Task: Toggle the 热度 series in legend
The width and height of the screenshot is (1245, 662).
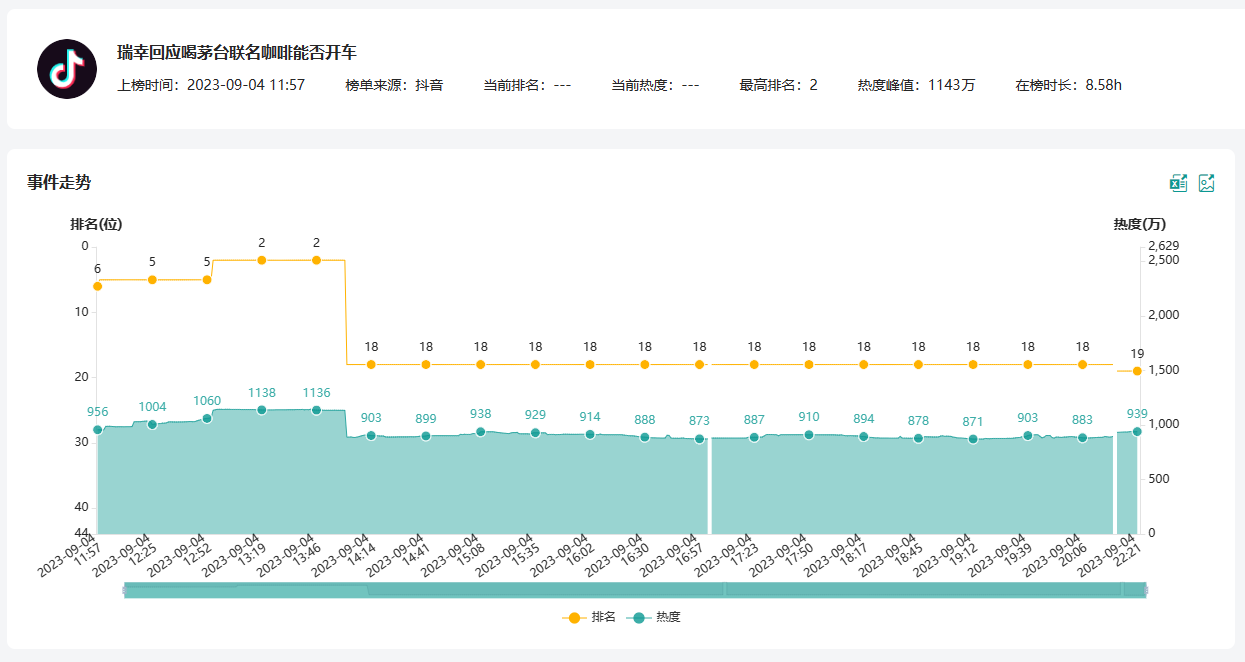Action: [654, 618]
